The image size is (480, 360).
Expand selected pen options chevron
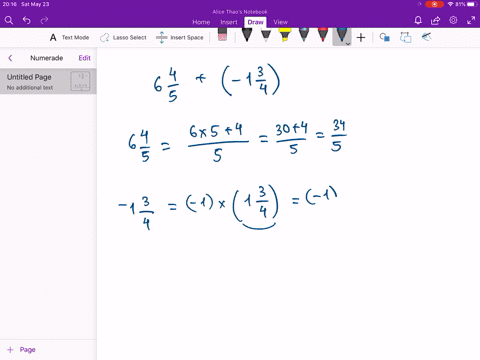point(348,43)
